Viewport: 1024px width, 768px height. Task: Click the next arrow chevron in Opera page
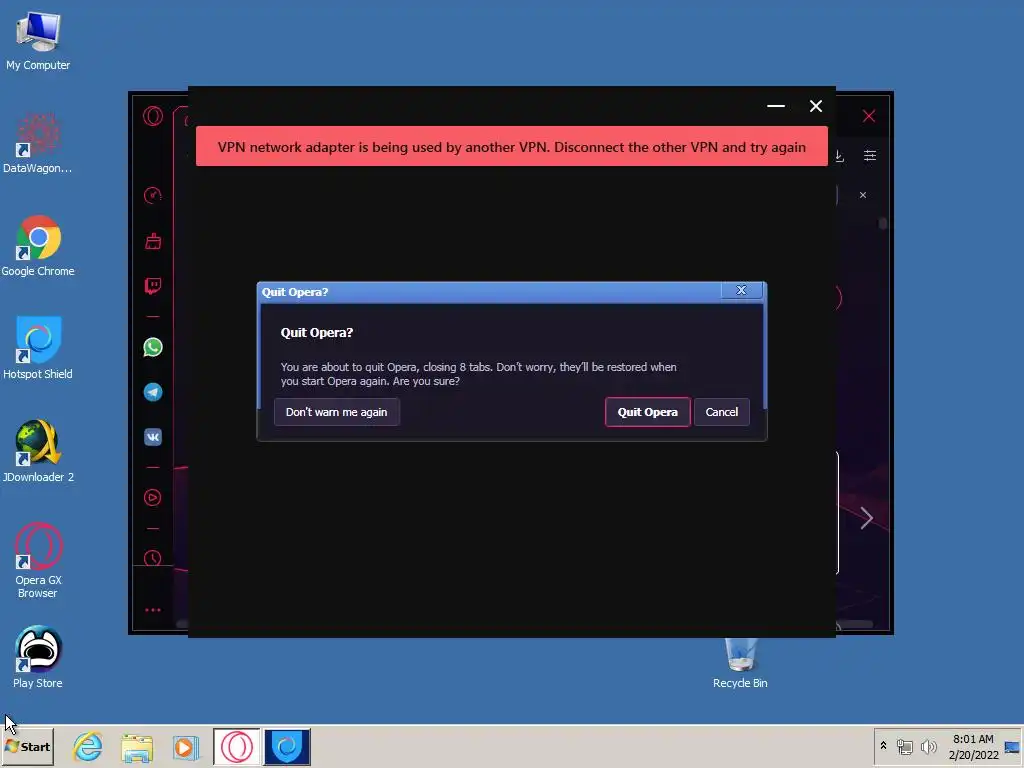pos(867,518)
